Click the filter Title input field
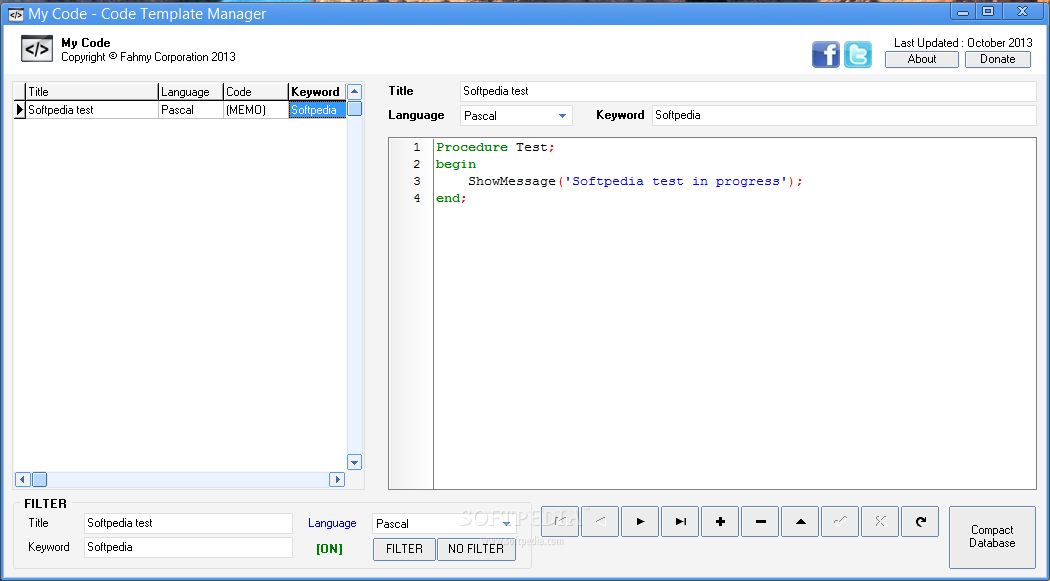 point(189,523)
